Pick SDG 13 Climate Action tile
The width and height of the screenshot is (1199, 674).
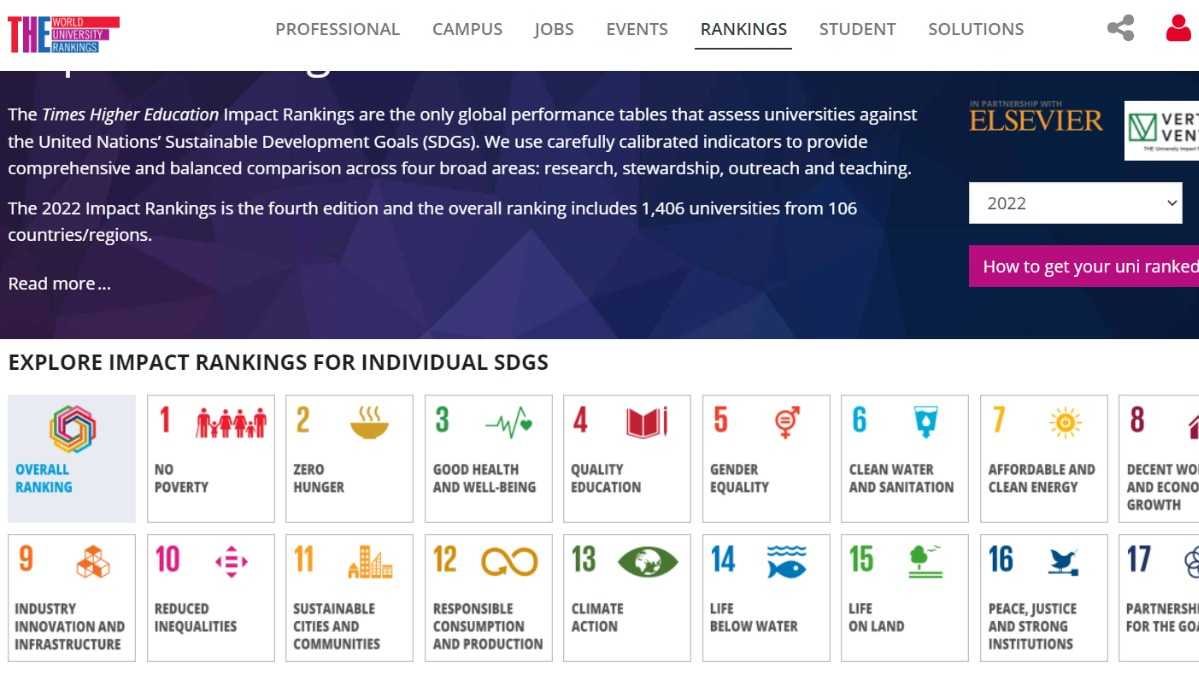[x=627, y=597]
